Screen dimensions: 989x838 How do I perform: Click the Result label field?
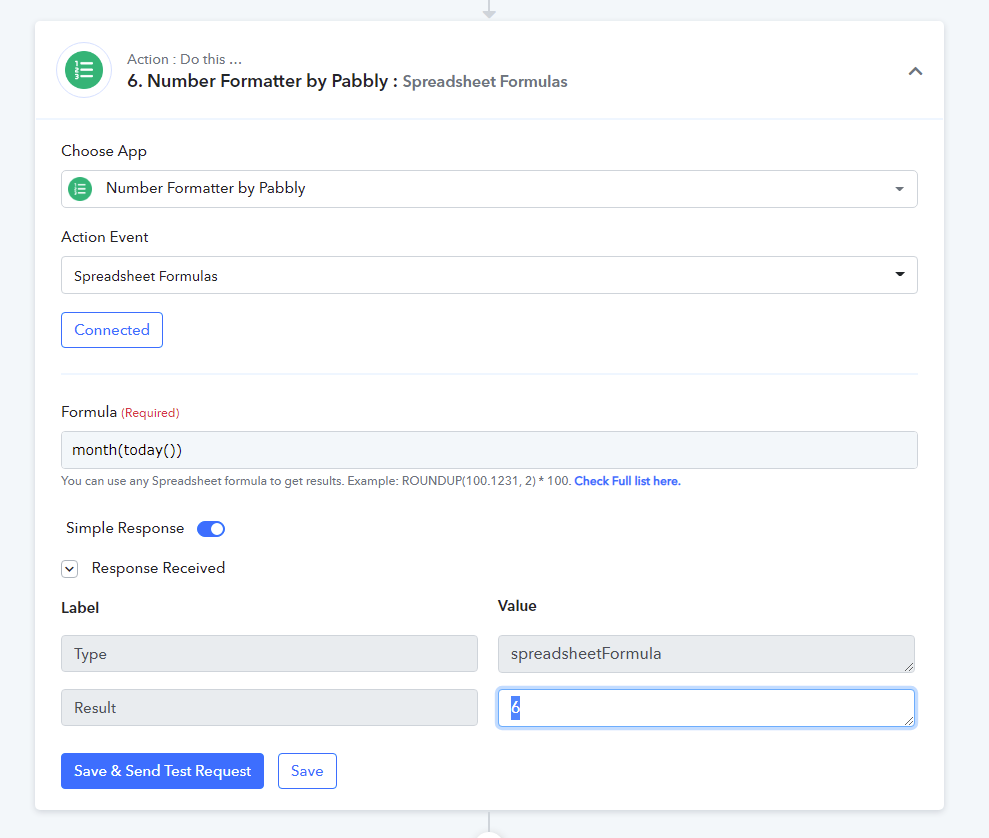(269, 707)
